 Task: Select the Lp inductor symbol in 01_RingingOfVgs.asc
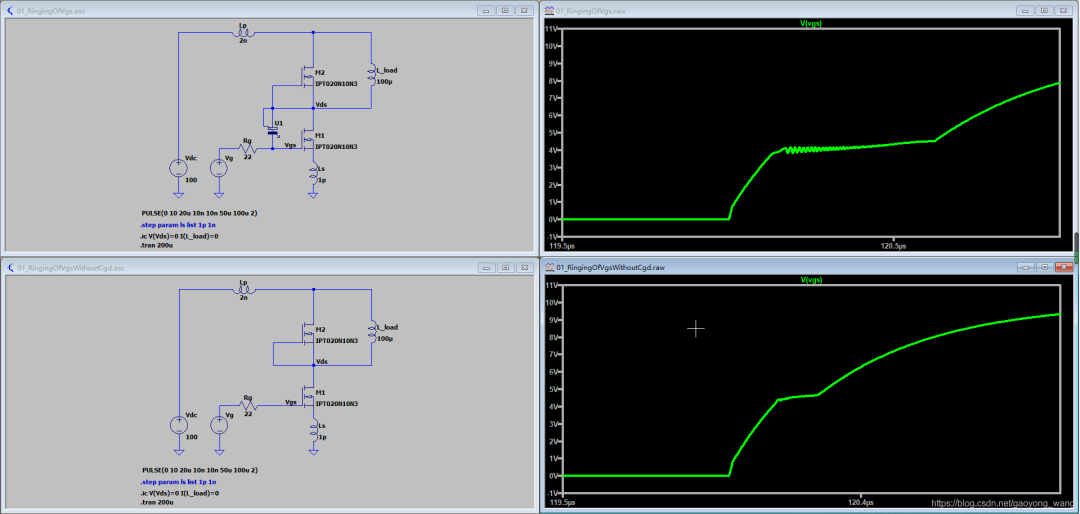point(242,32)
